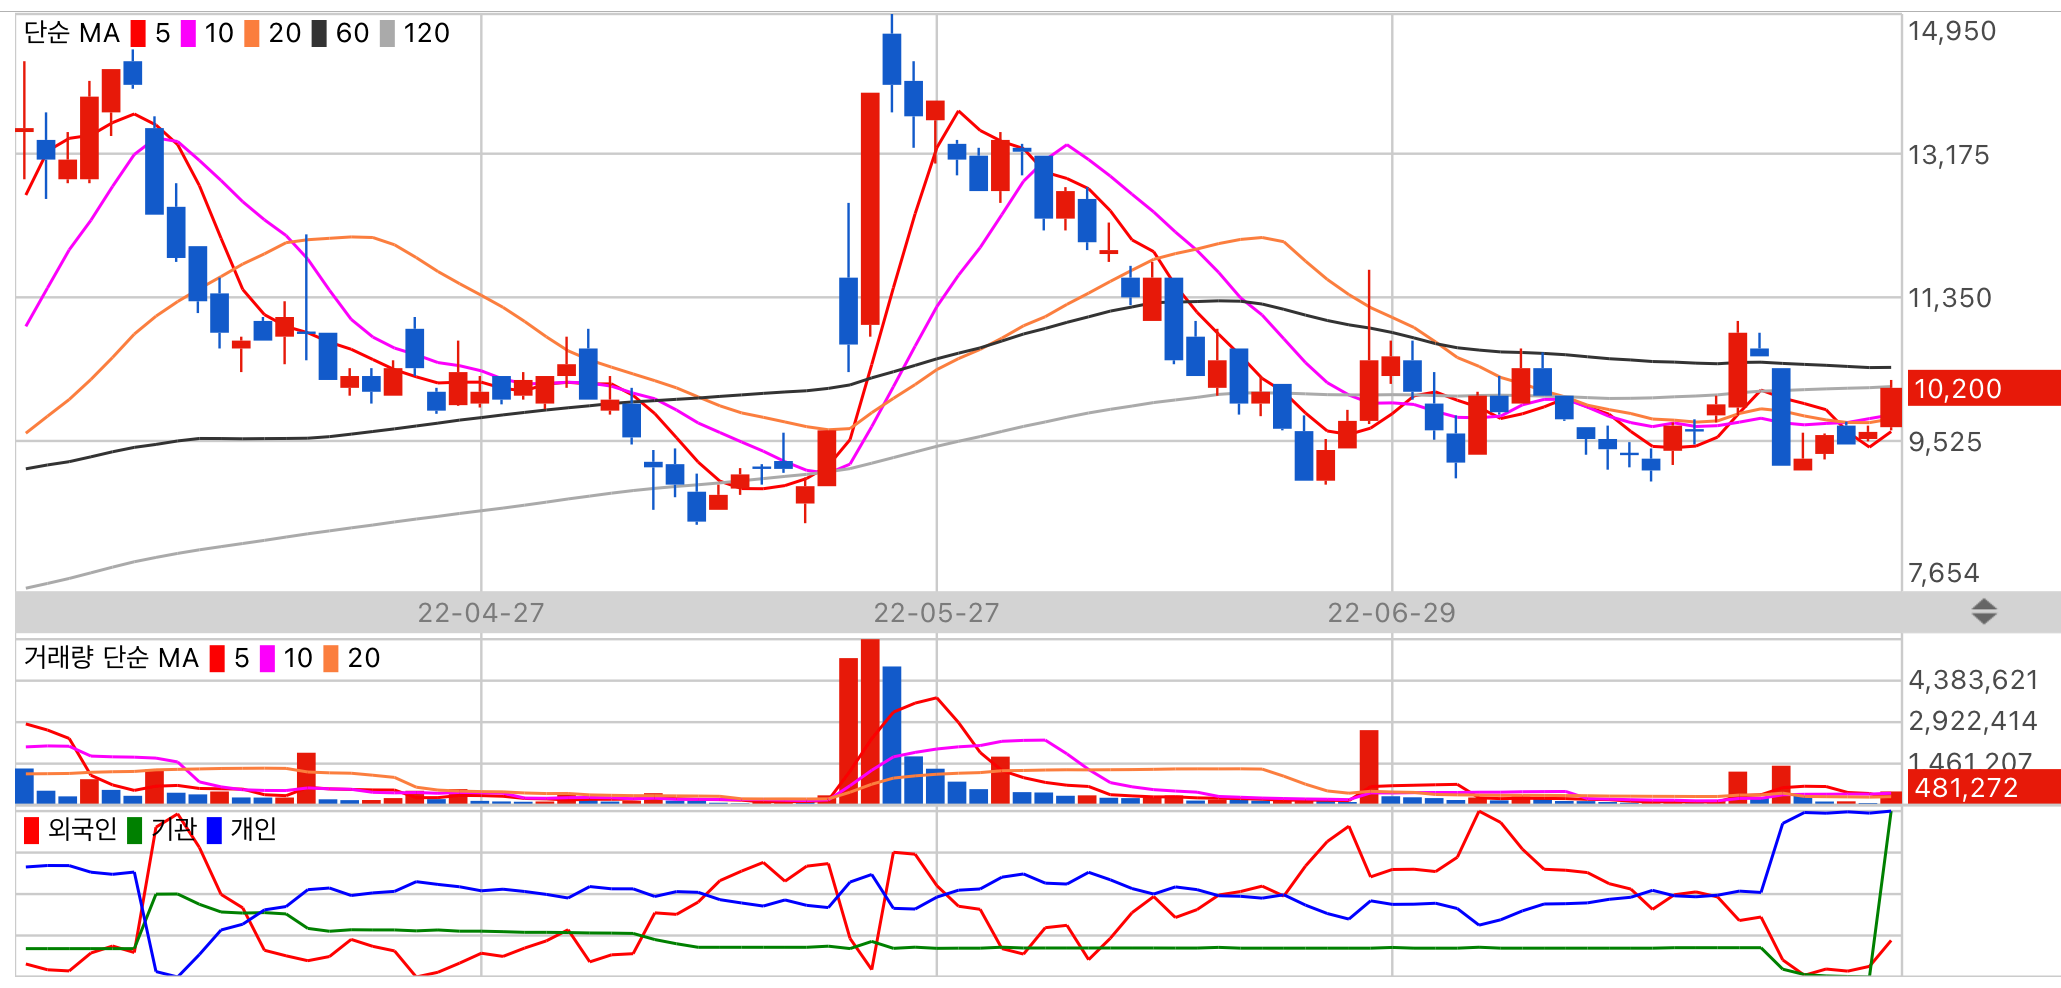The image size is (2061, 988).
Task: Click the gray 120-day MA color swatch
Action: pyautogui.click(x=387, y=34)
